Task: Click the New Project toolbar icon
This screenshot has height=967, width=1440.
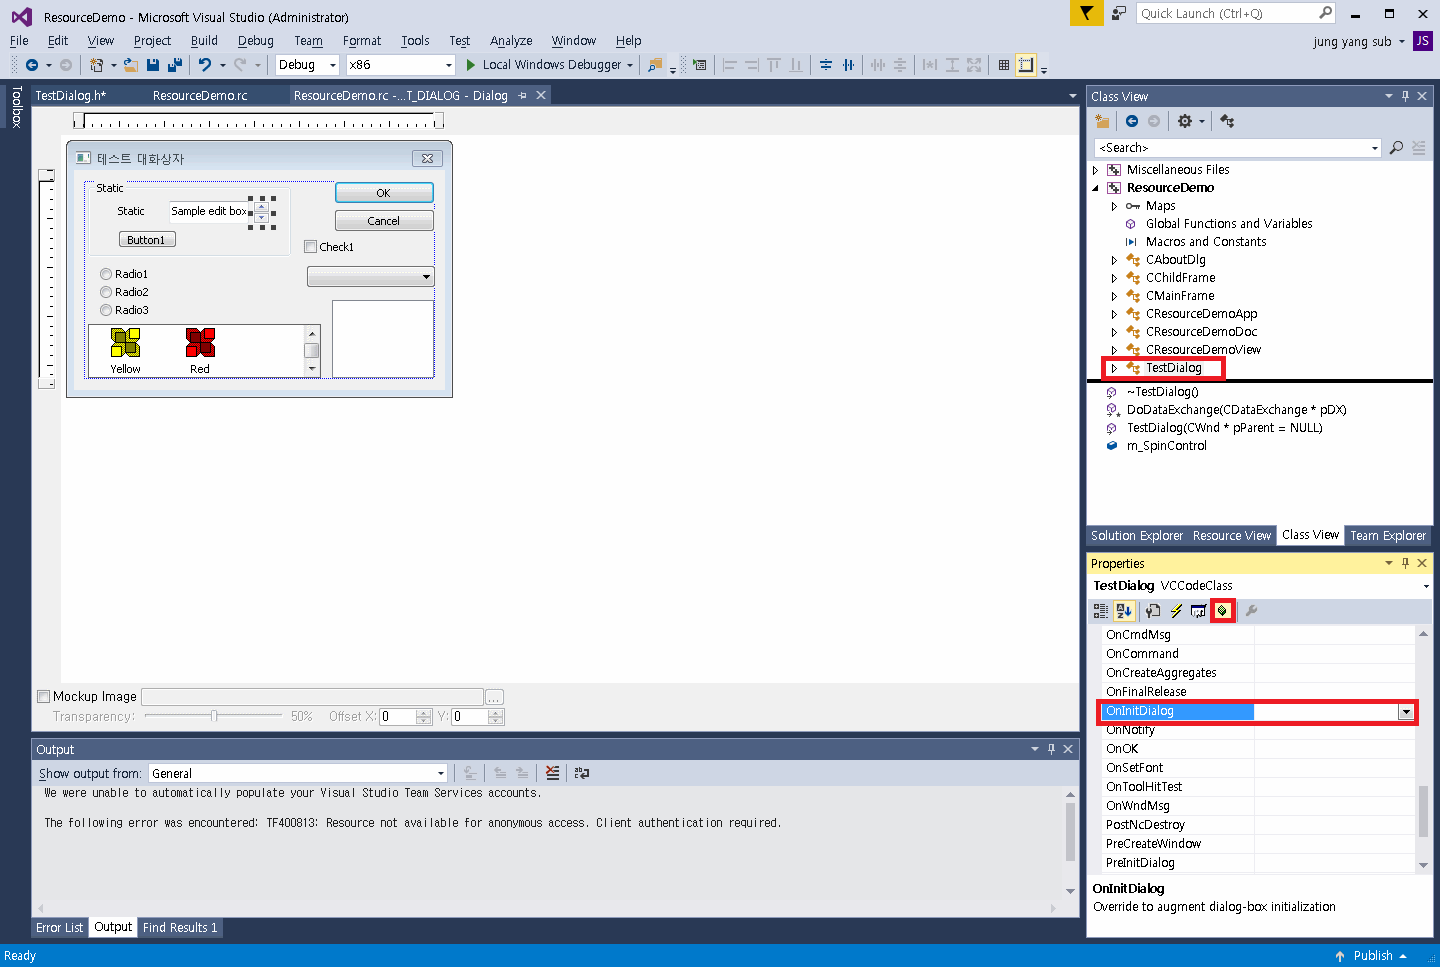Action: click(x=97, y=65)
